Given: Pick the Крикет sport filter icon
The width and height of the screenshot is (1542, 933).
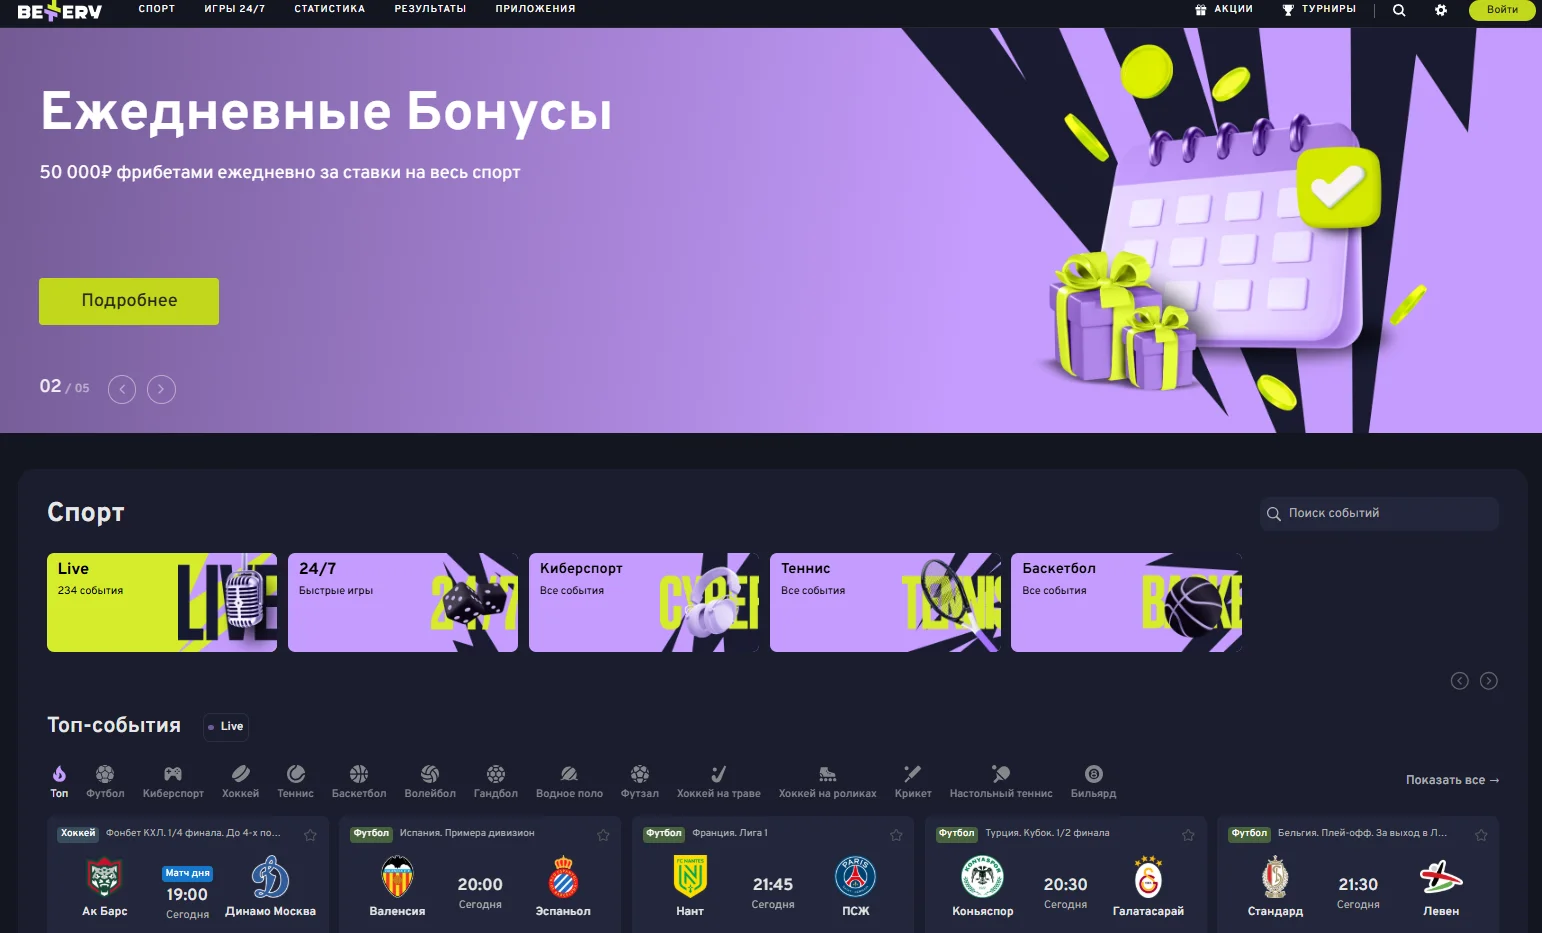Looking at the screenshot, I should tap(911, 775).
